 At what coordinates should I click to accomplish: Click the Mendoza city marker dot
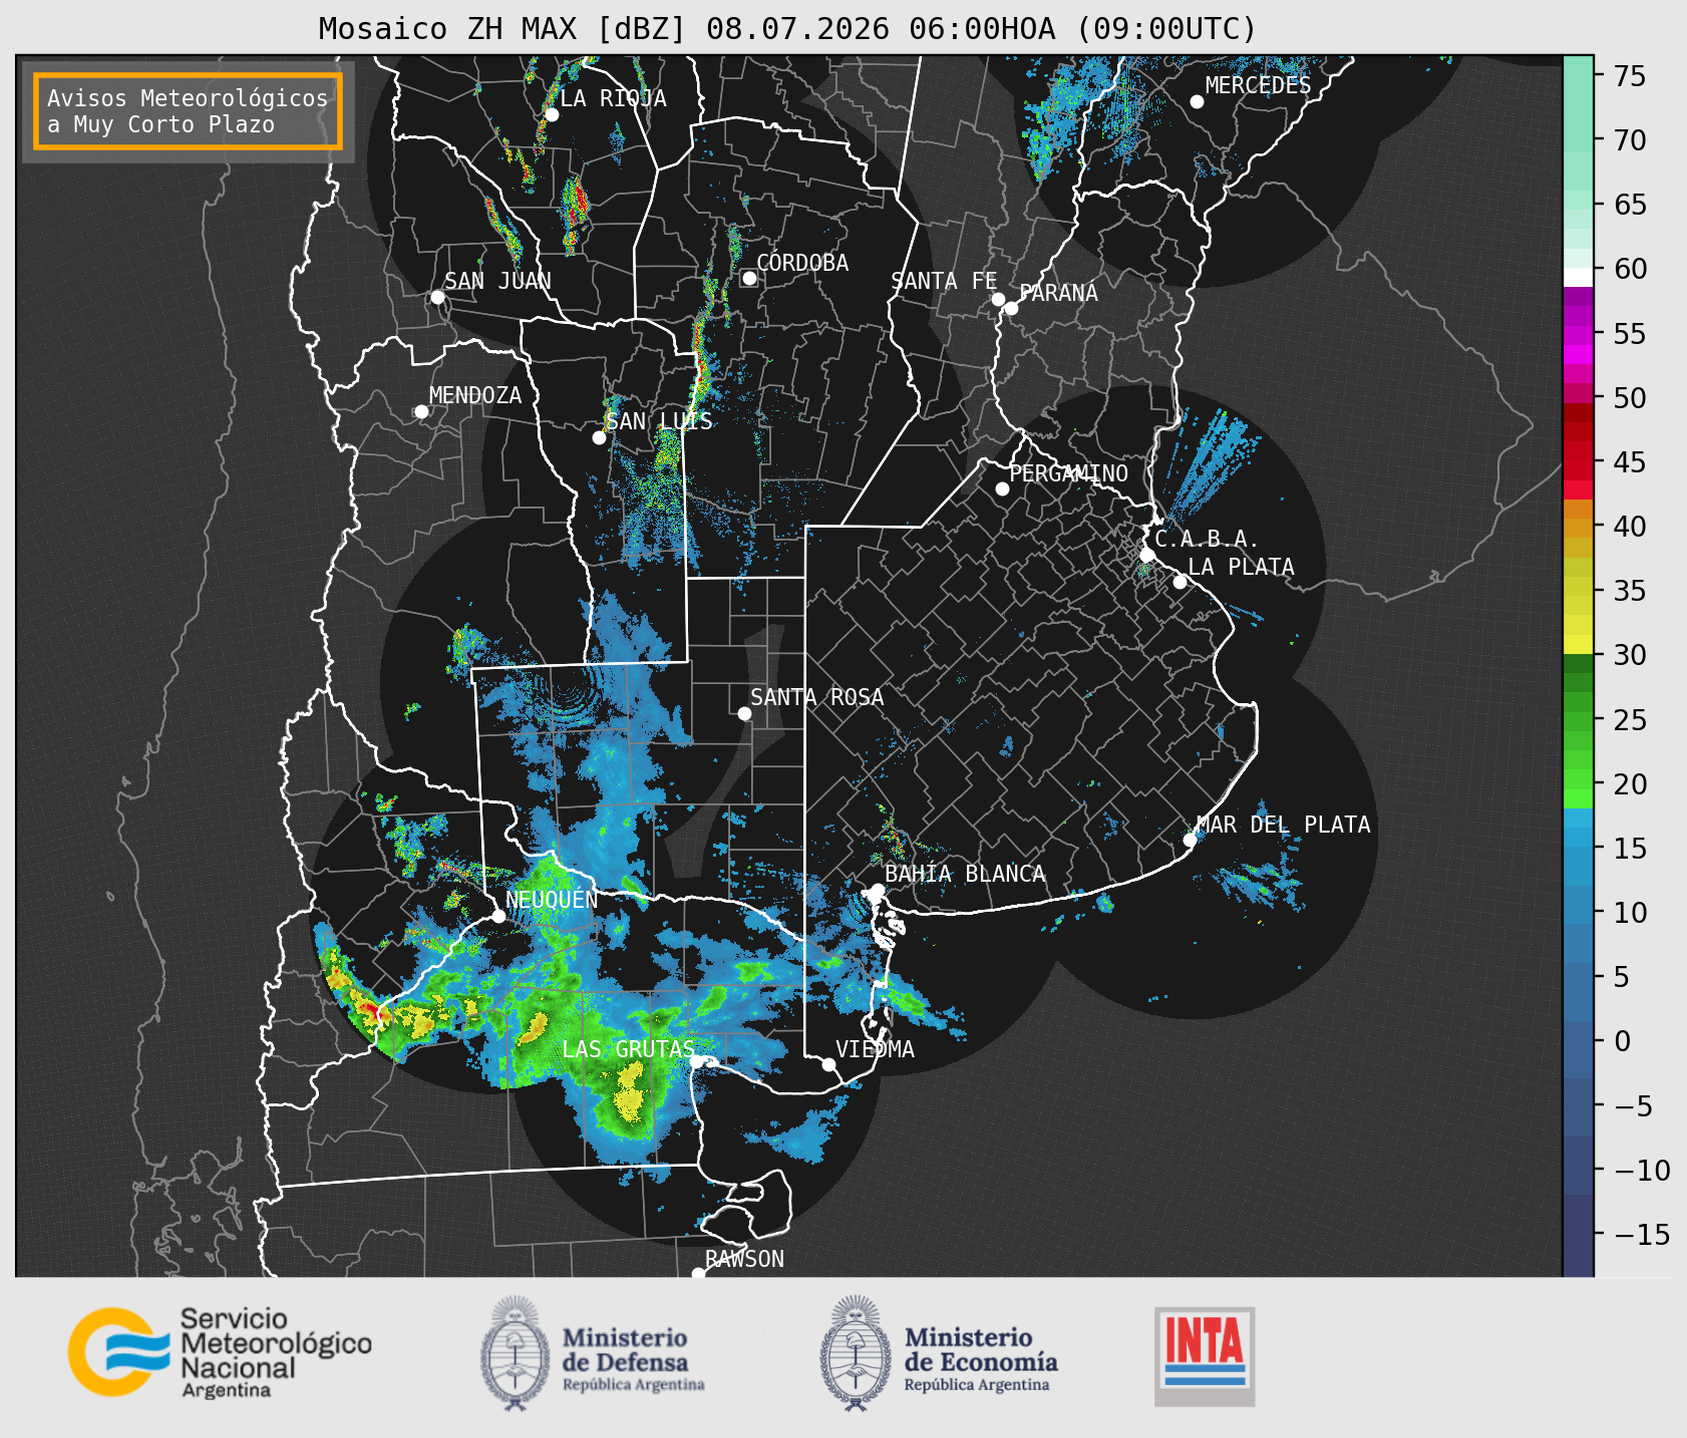coord(421,412)
